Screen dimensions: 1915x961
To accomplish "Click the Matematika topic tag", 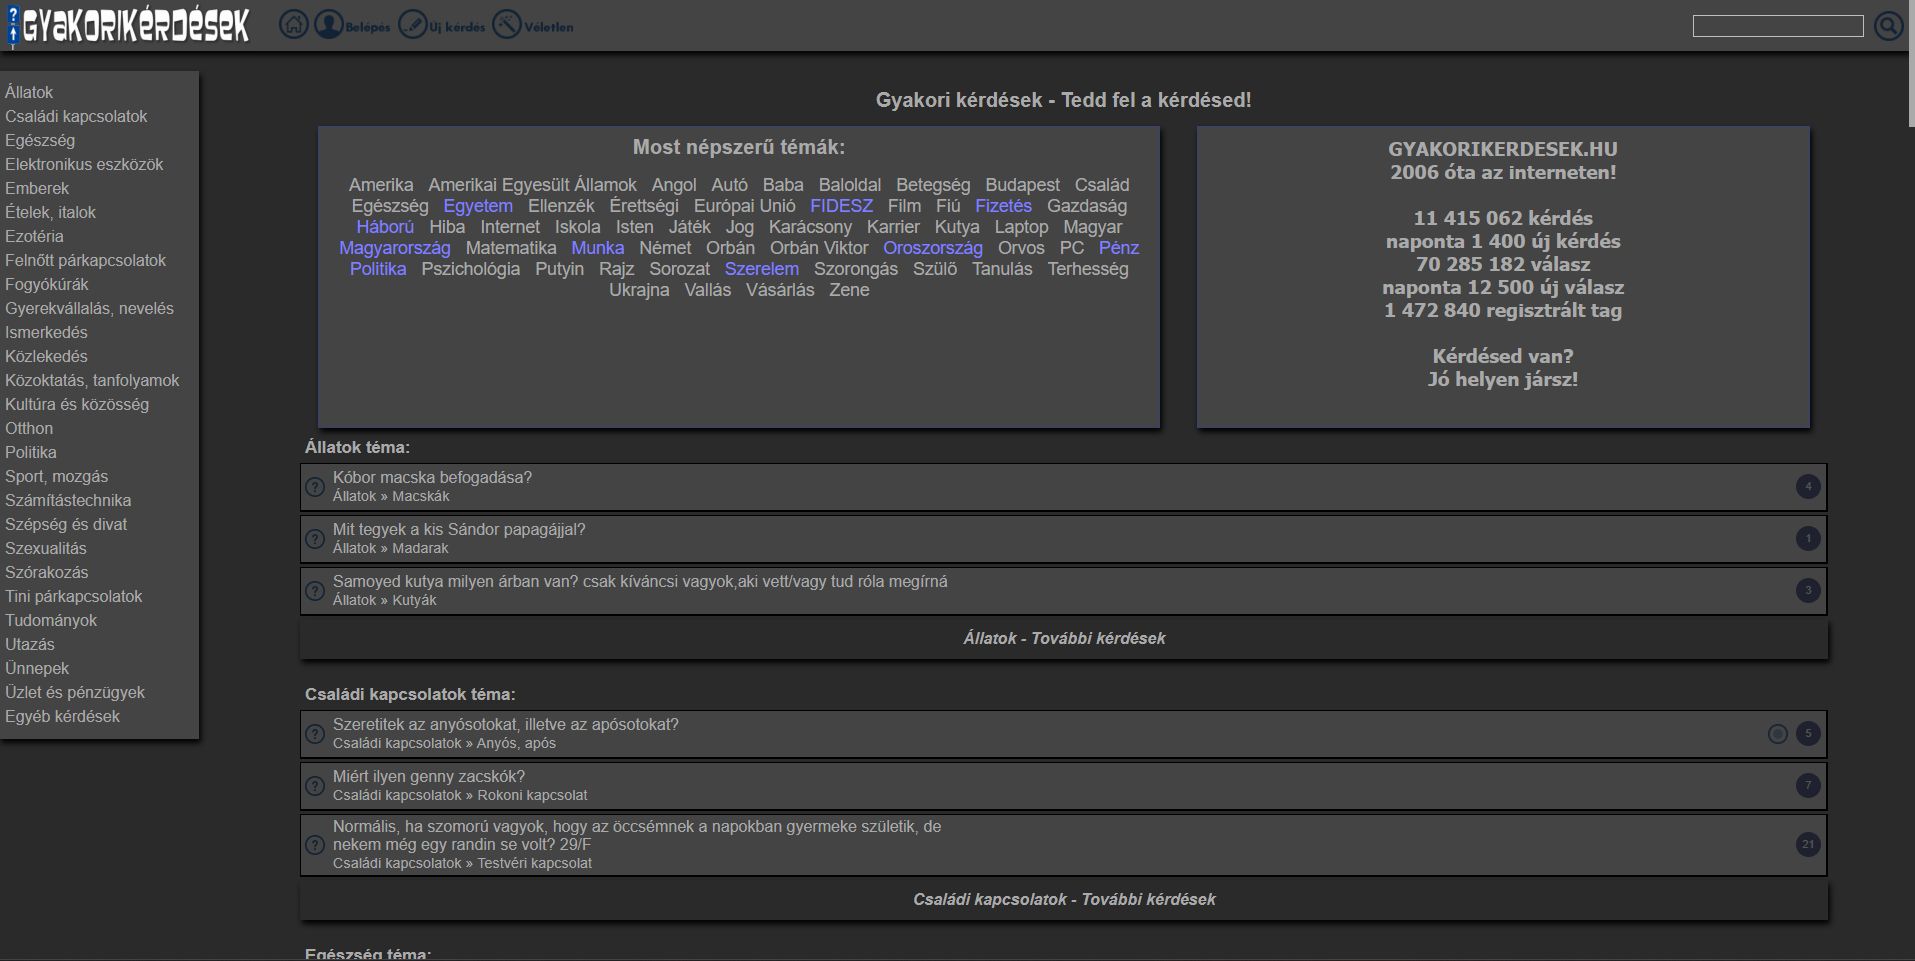I will click(x=511, y=248).
